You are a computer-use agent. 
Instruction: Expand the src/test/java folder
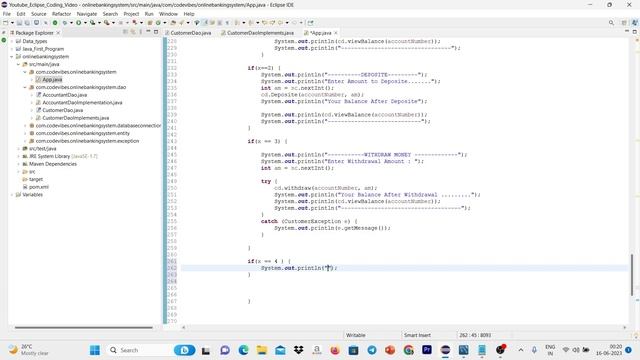[18, 149]
